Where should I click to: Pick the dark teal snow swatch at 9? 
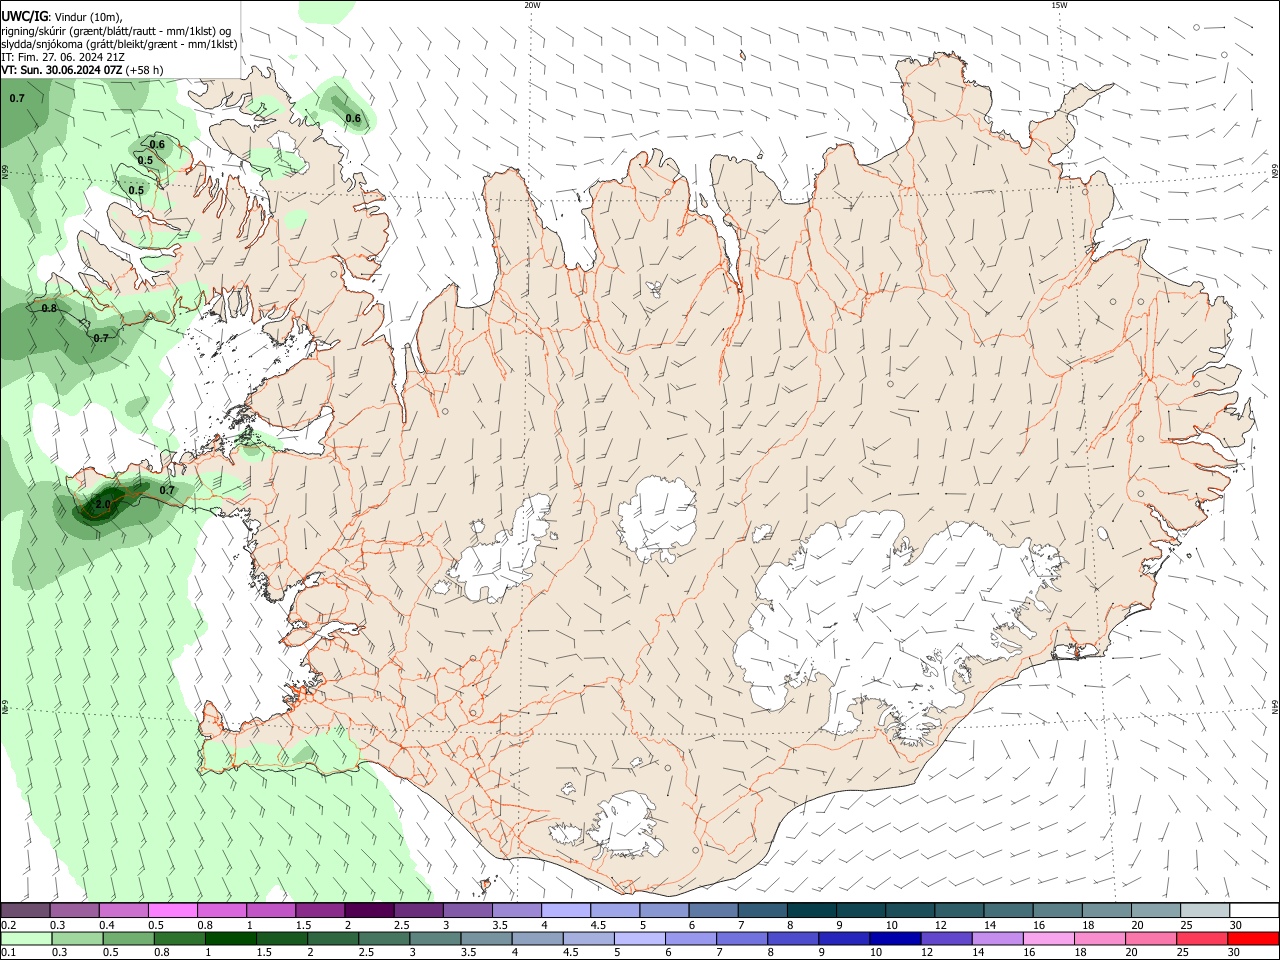tap(859, 910)
